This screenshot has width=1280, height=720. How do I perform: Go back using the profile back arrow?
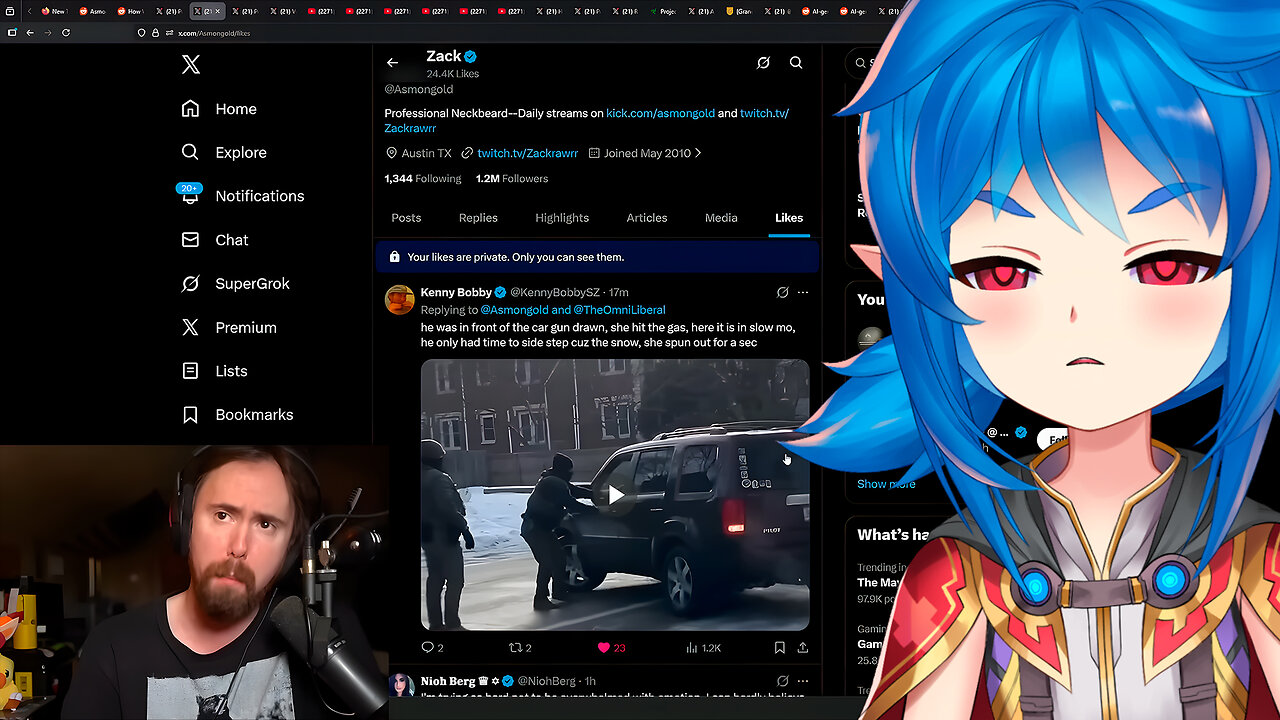tap(392, 63)
